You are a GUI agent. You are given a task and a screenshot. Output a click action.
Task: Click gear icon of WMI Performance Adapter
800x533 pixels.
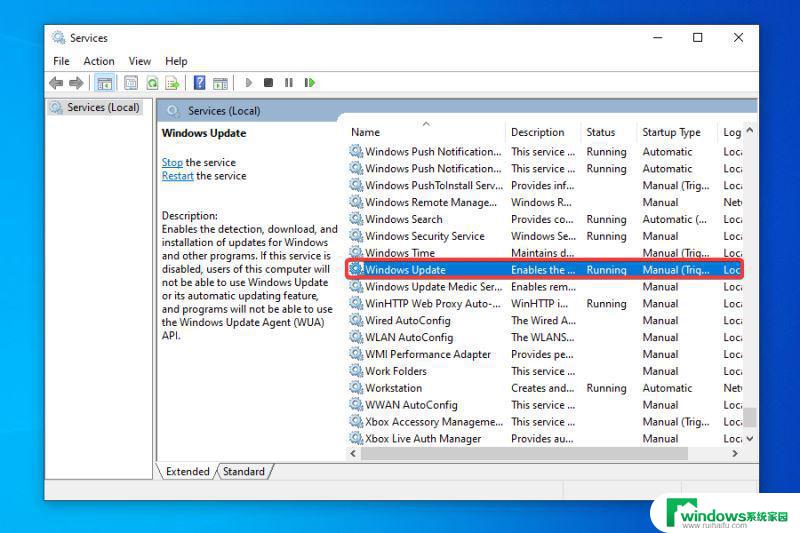click(x=356, y=354)
